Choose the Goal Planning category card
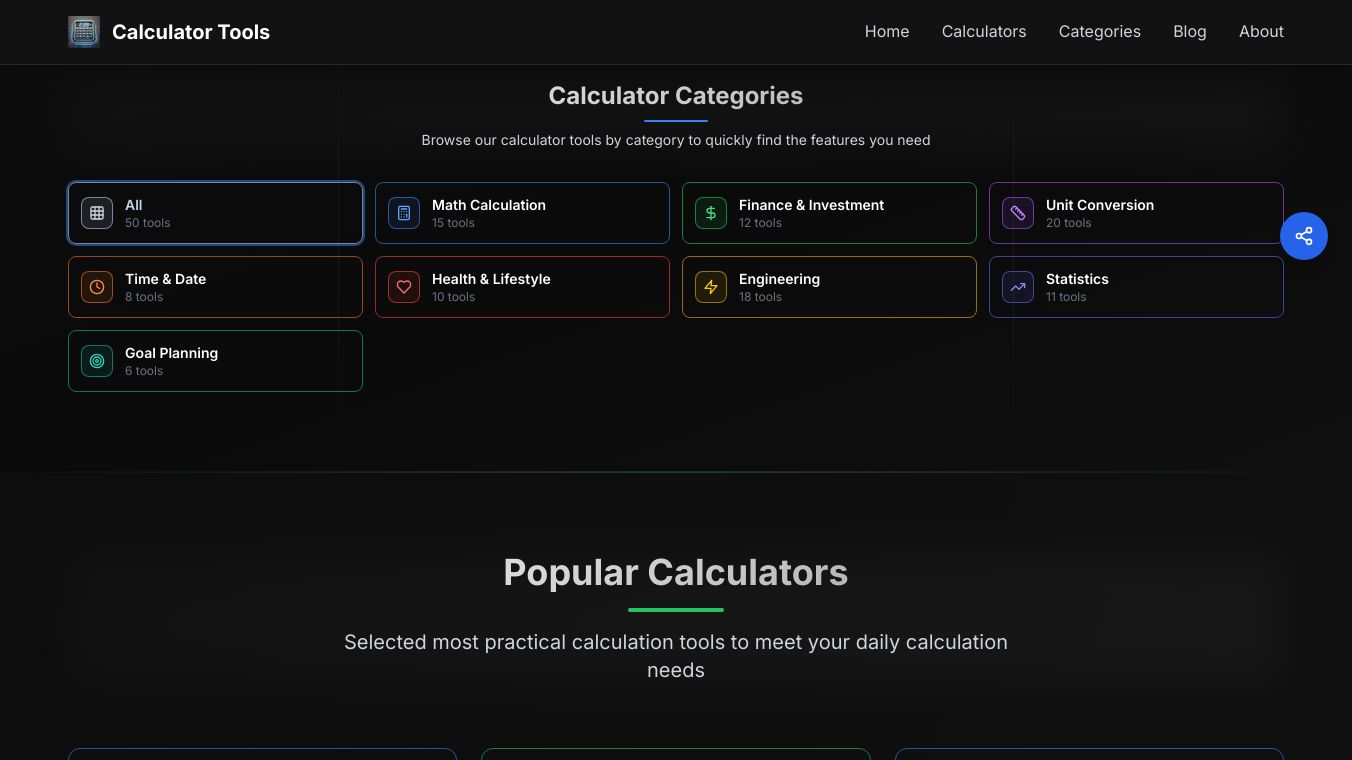This screenshot has height=760, width=1352. pyautogui.click(x=215, y=361)
